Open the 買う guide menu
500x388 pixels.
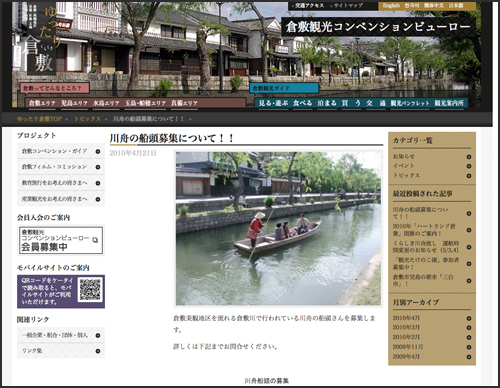[351, 103]
